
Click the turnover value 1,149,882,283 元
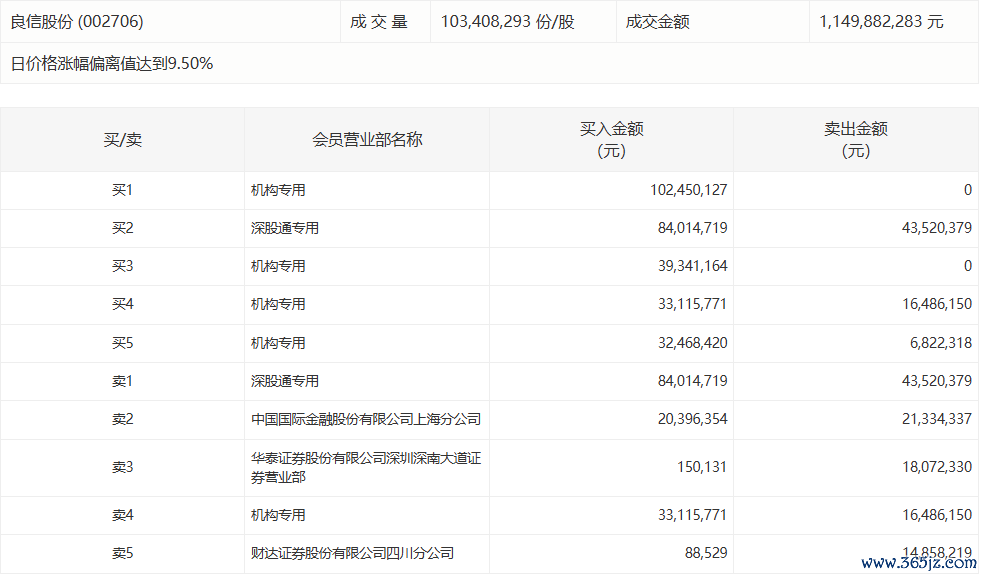pos(881,22)
